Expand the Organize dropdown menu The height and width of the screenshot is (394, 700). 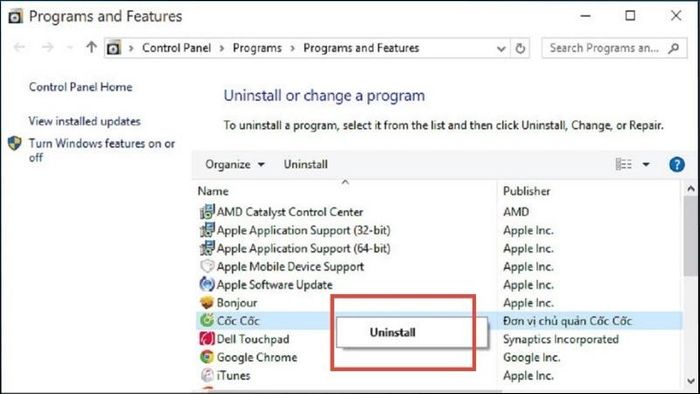235,164
